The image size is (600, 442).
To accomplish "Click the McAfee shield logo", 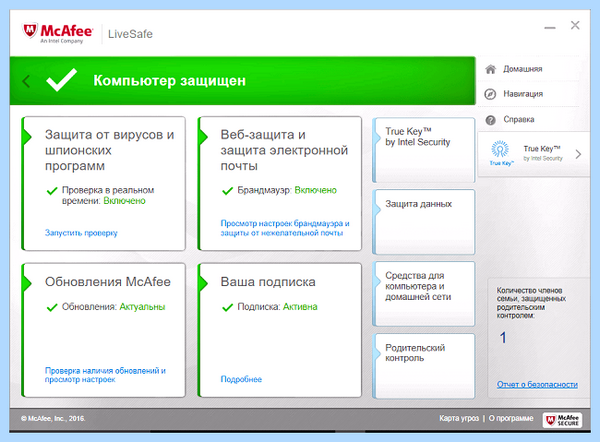I will (x=30, y=31).
